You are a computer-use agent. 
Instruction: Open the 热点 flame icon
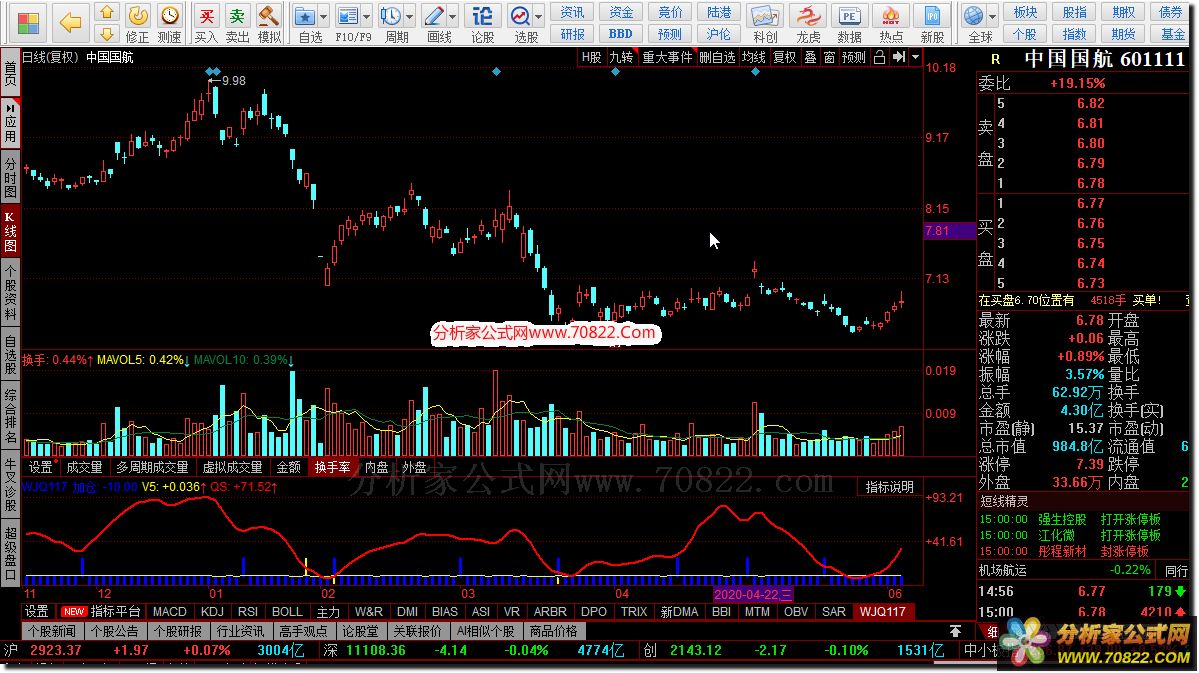[x=891, y=16]
